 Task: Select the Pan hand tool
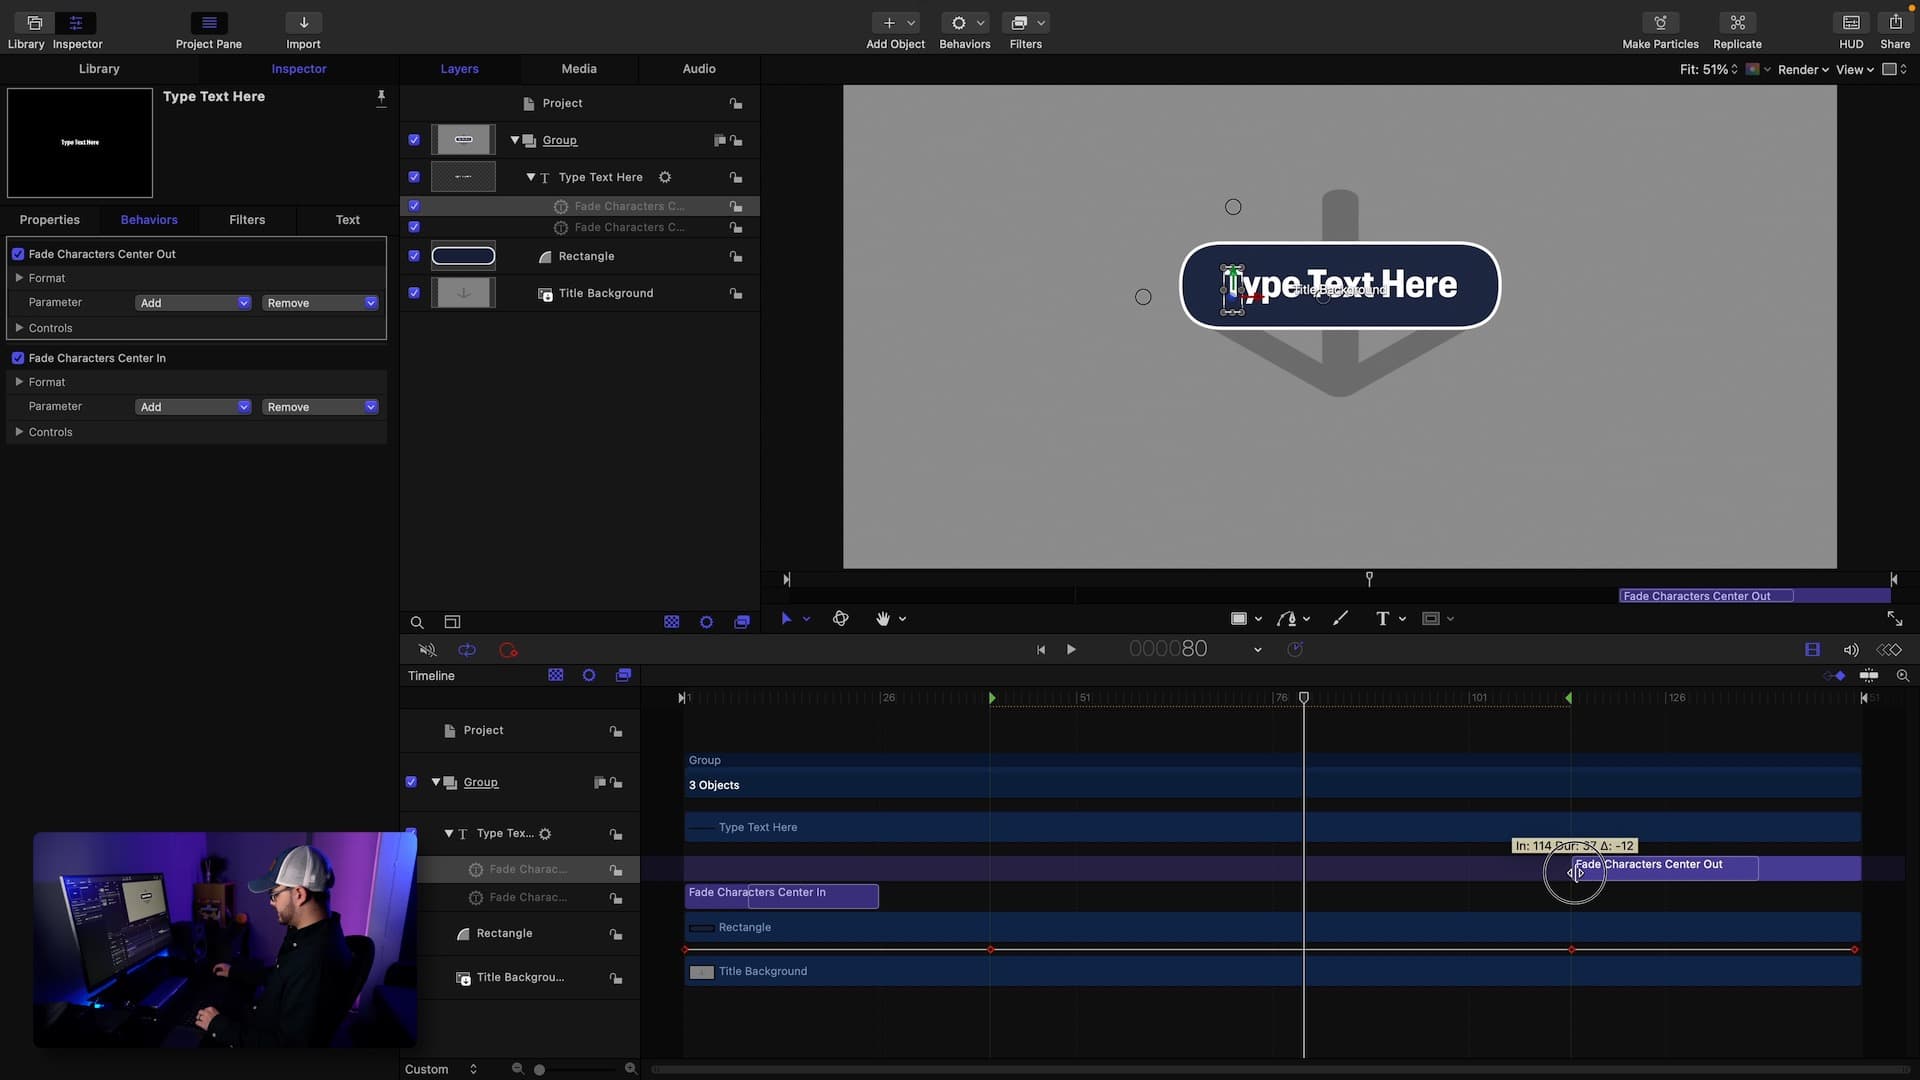882,619
